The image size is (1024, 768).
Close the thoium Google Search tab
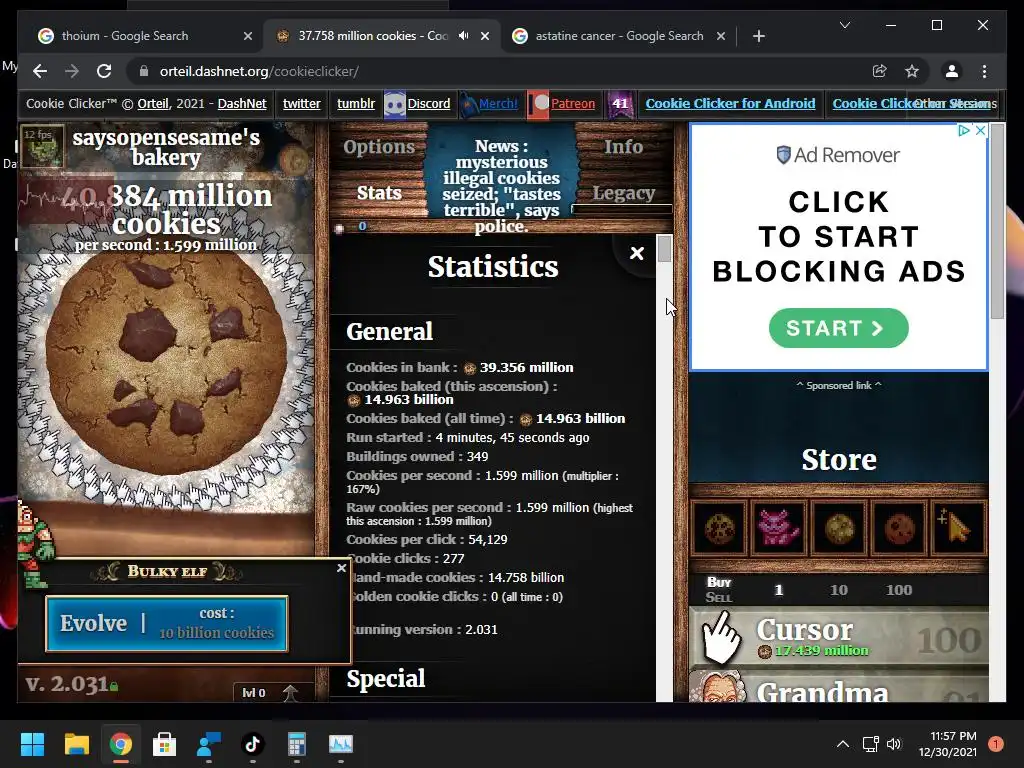[x=248, y=36]
